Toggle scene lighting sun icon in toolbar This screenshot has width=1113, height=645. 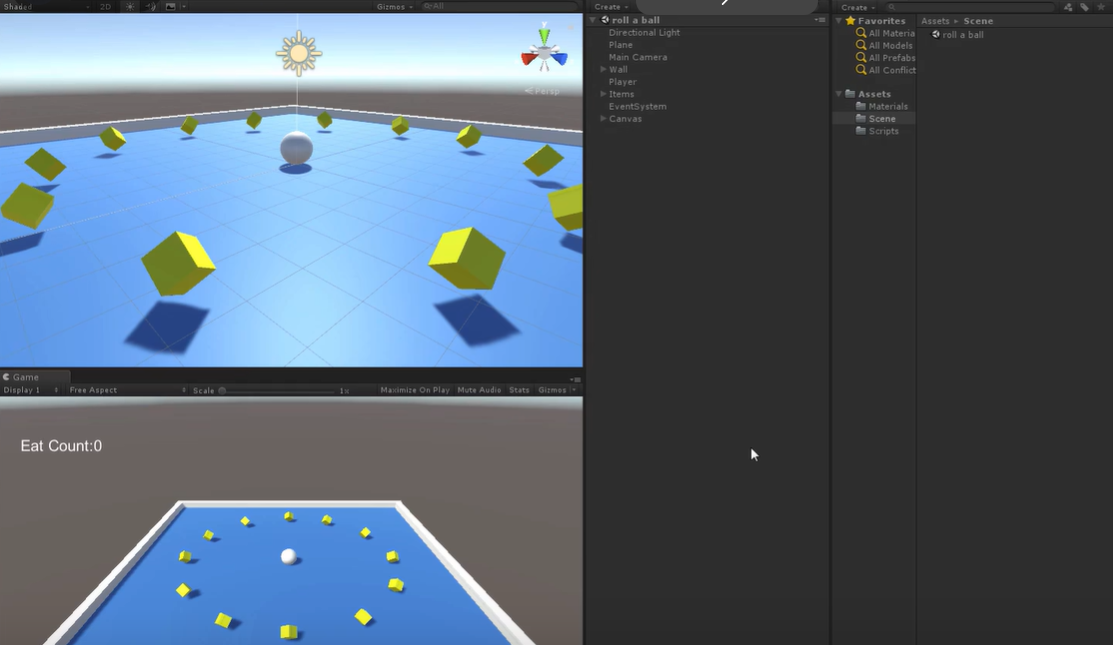point(130,6)
